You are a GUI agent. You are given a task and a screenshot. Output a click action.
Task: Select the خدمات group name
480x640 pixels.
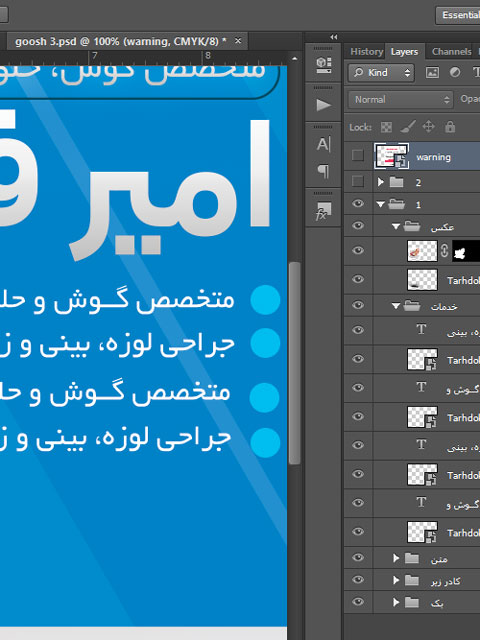coord(444,306)
